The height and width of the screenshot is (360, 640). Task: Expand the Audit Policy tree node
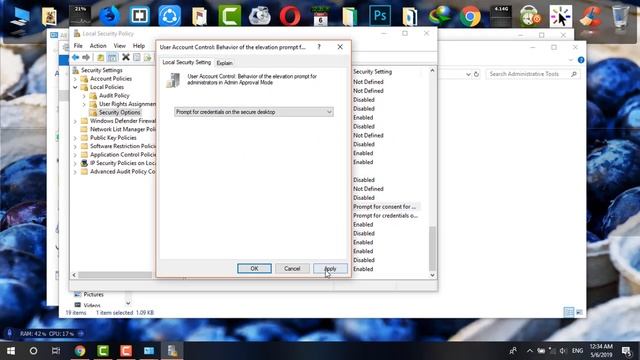point(84,96)
